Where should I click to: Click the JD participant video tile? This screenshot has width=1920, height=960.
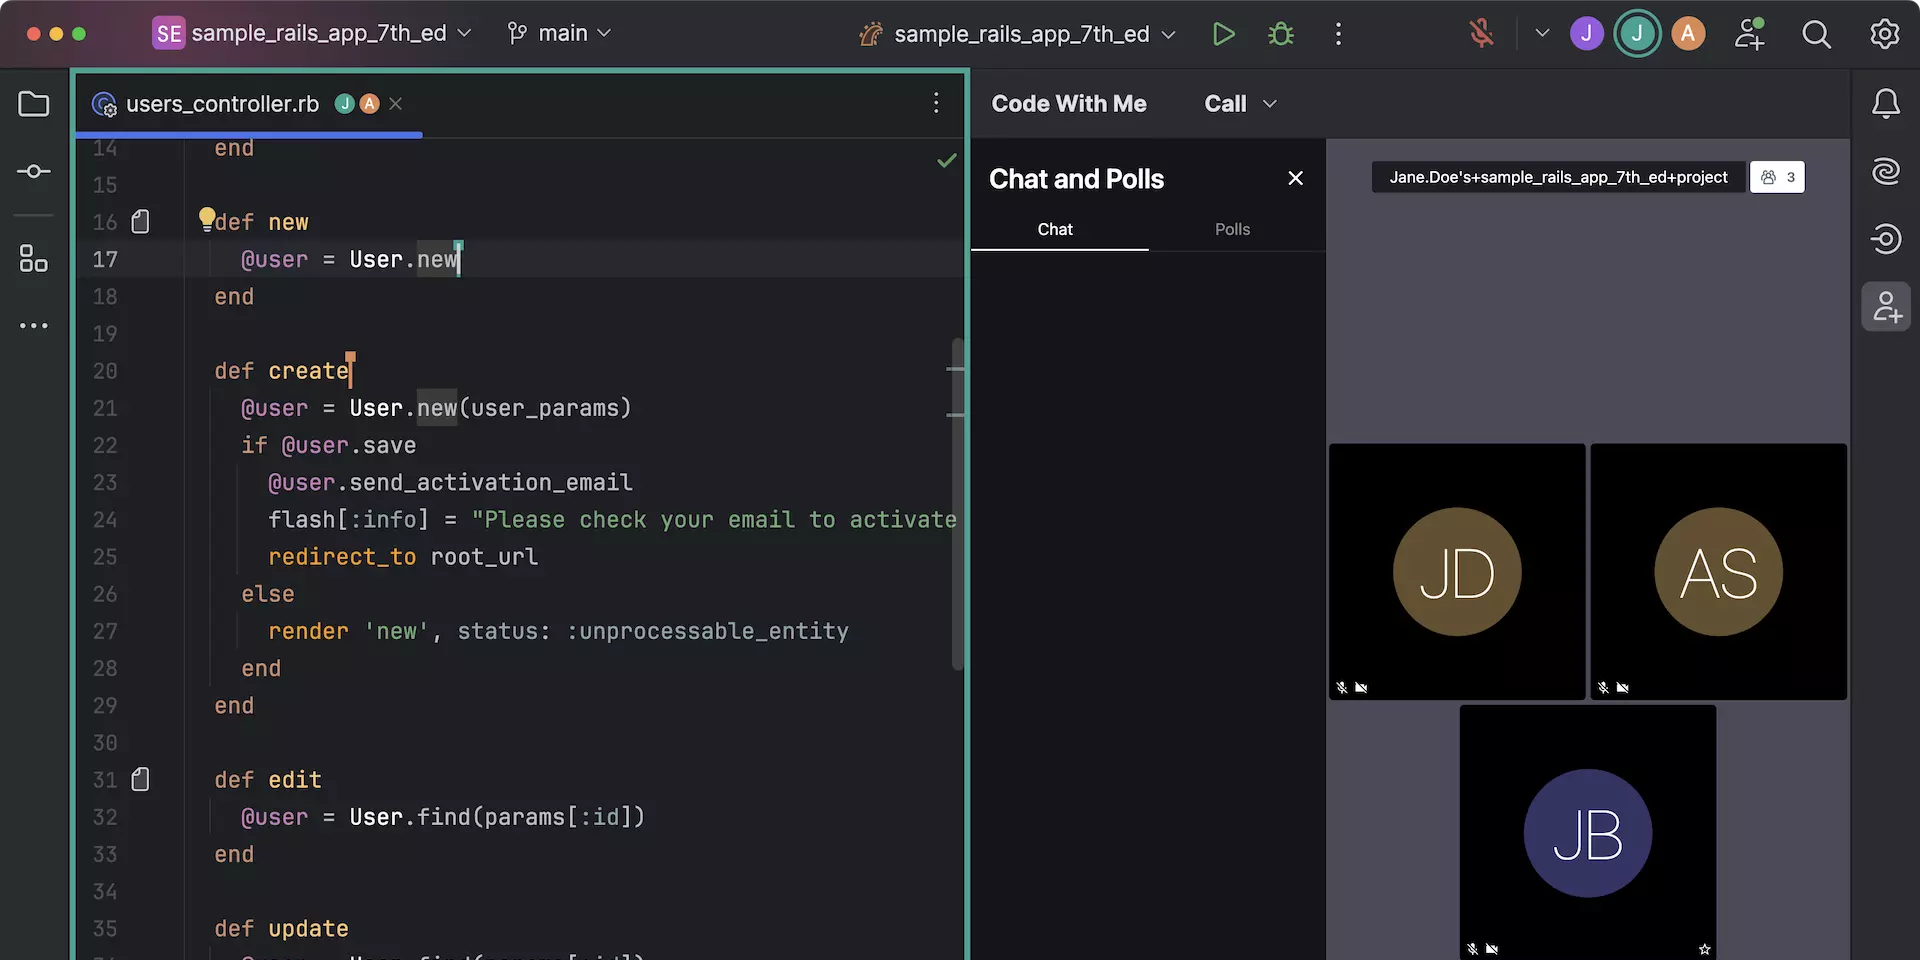[1456, 571]
